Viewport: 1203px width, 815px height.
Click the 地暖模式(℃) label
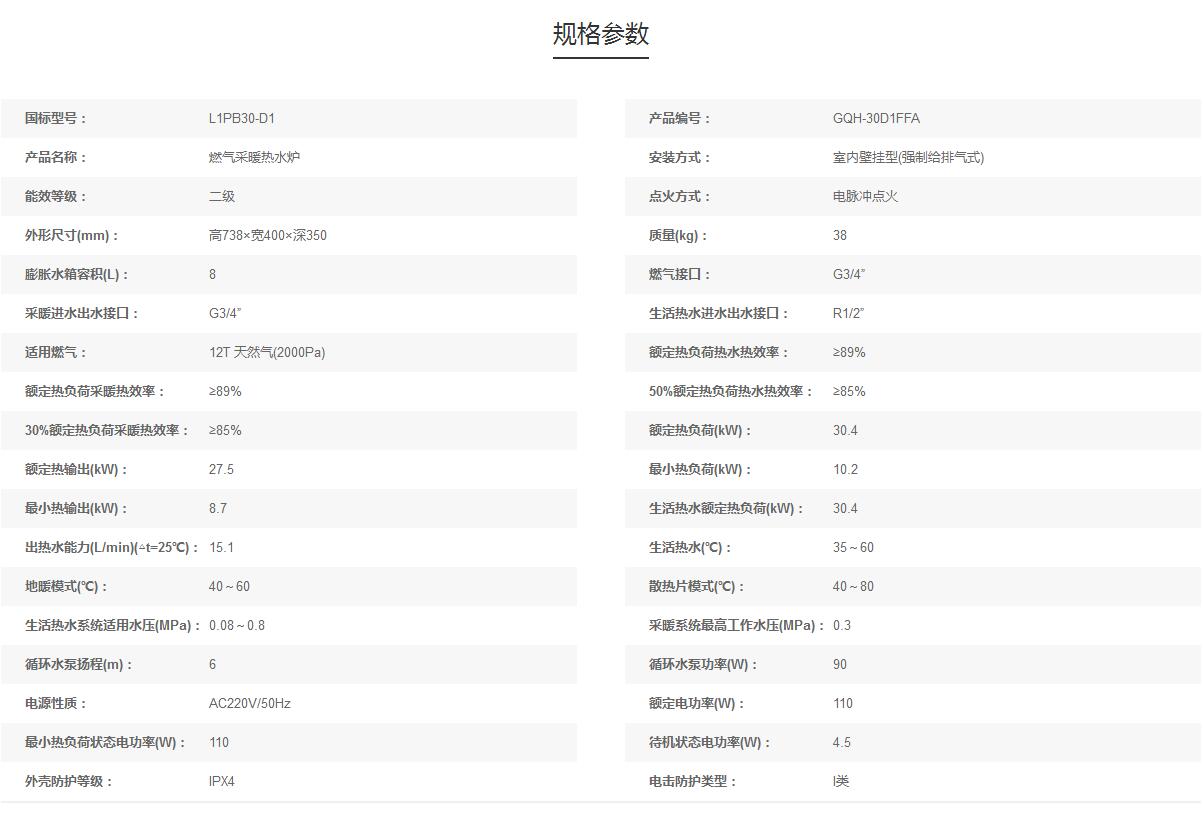pyautogui.click(x=66, y=586)
